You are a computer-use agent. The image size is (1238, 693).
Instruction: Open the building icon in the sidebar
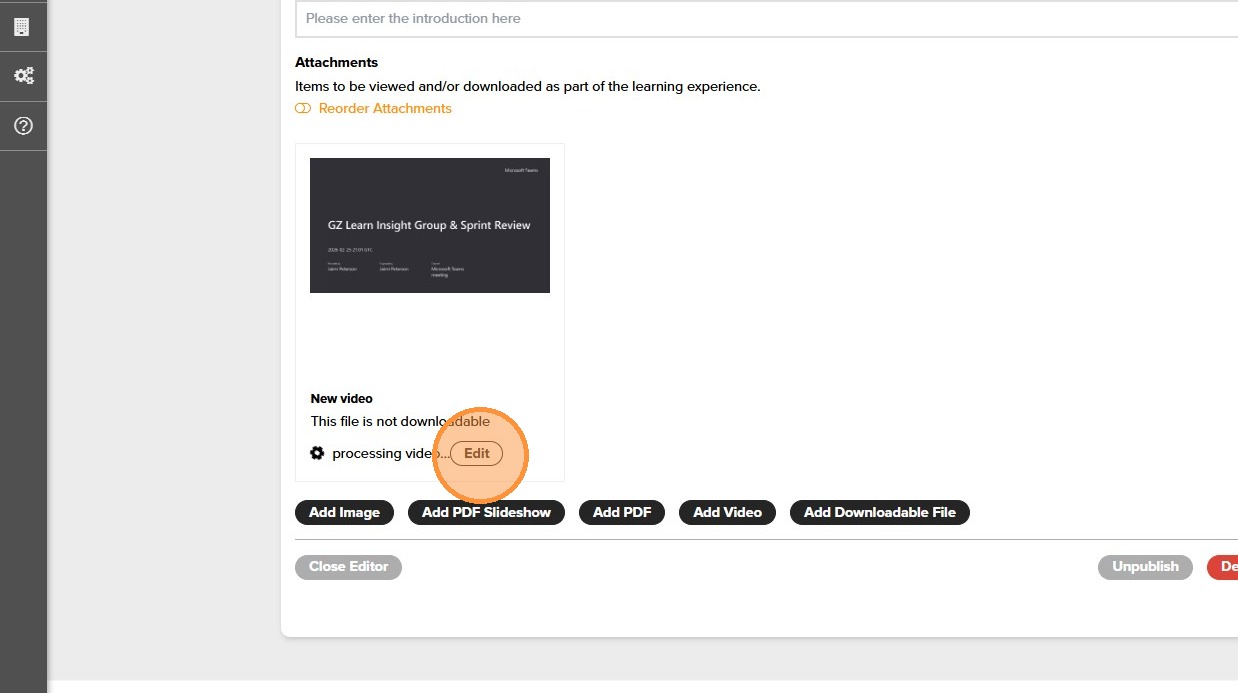(x=22, y=27)
